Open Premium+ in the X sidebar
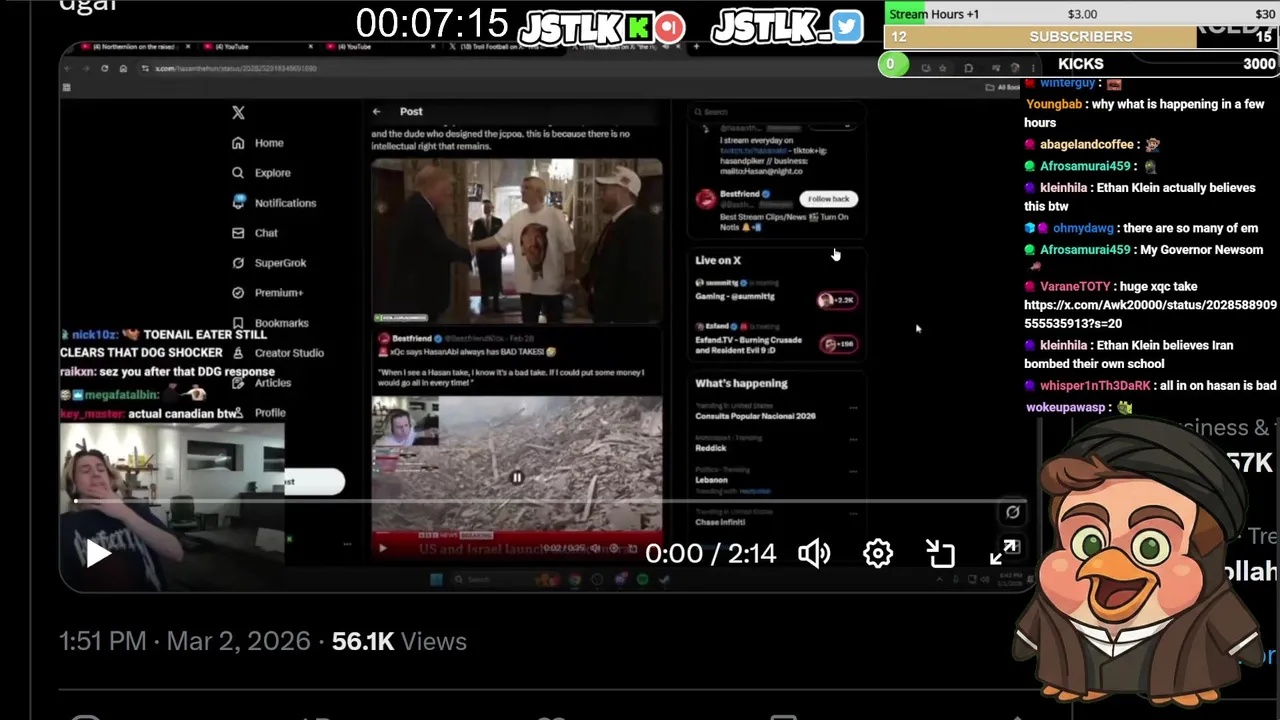This screenshot has height=720, width=1280. click(267, 293)
